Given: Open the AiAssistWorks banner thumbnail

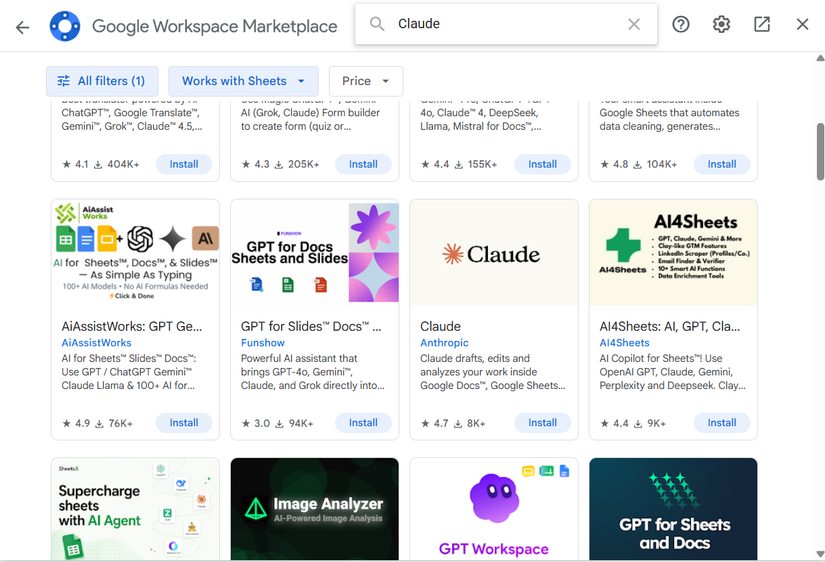Looking at the screenshot, I should 135,253.
